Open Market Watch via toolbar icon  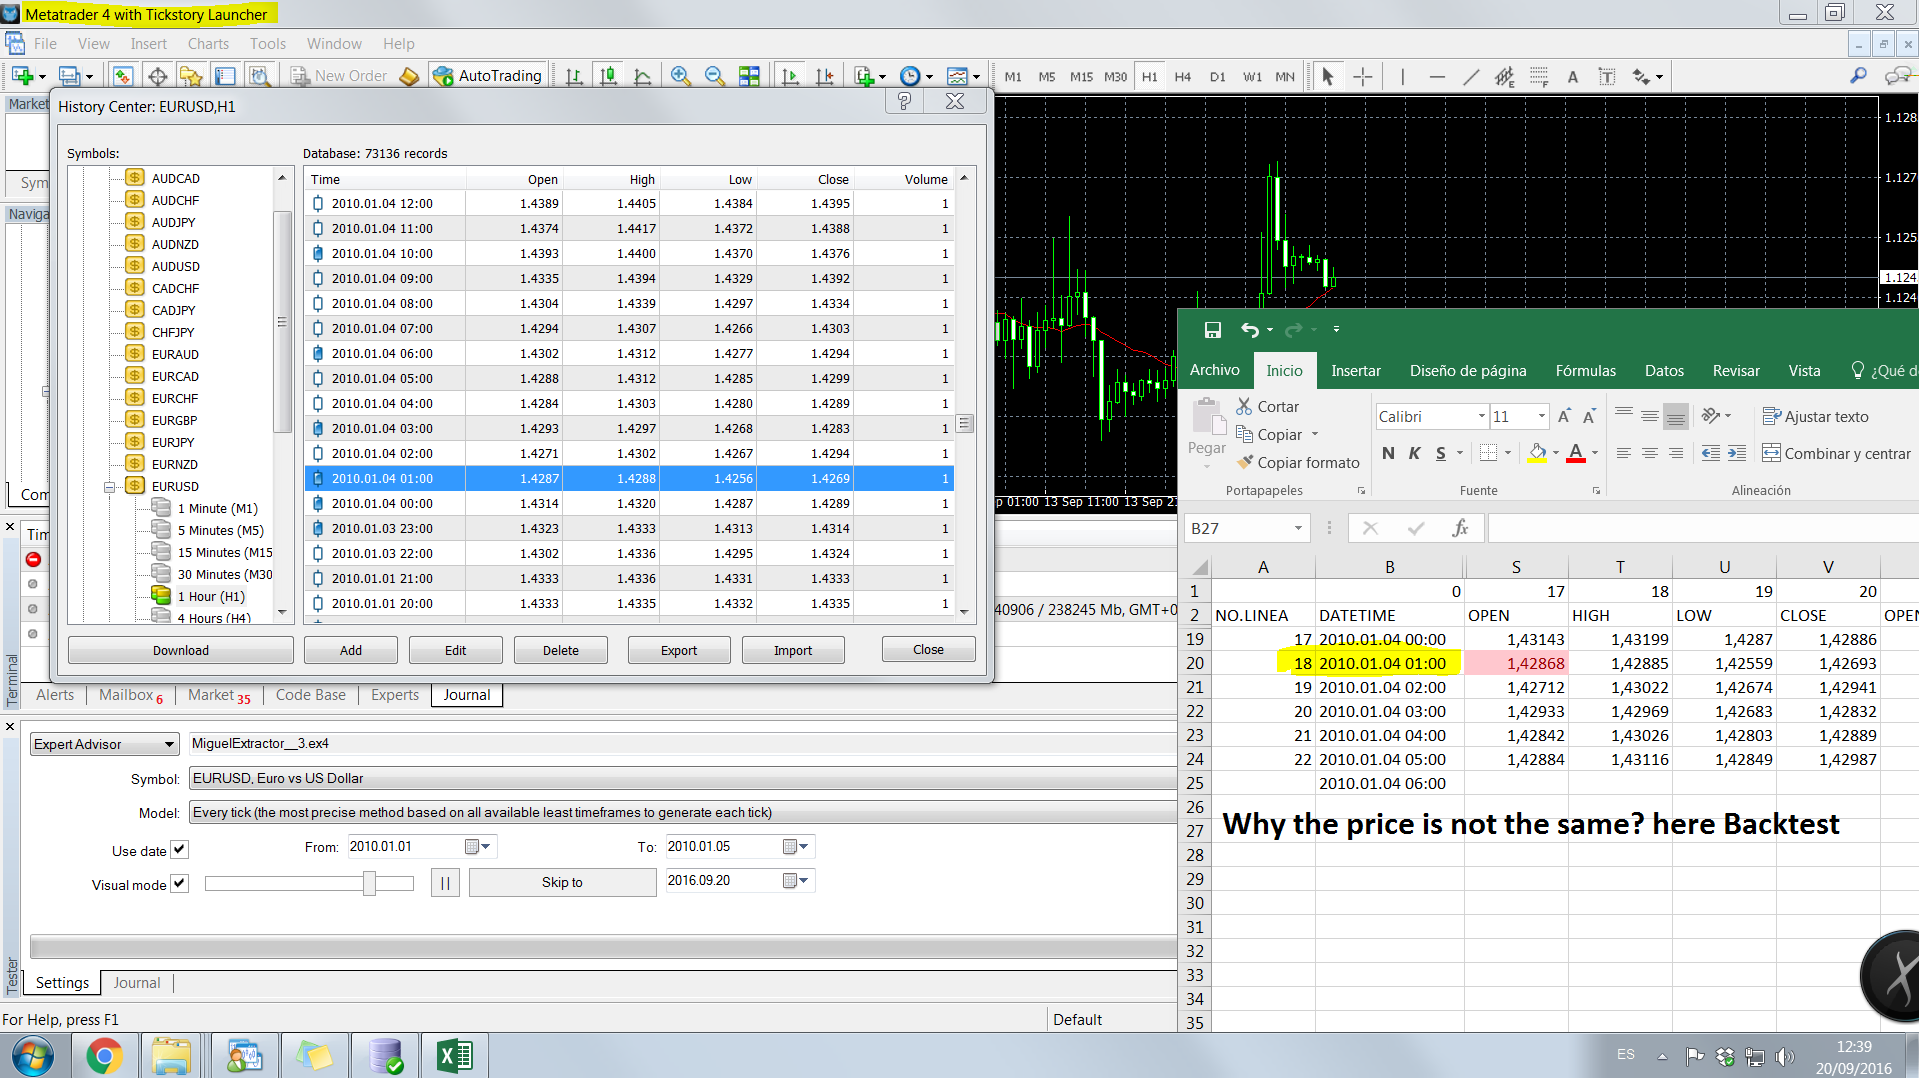pos(122,76)
